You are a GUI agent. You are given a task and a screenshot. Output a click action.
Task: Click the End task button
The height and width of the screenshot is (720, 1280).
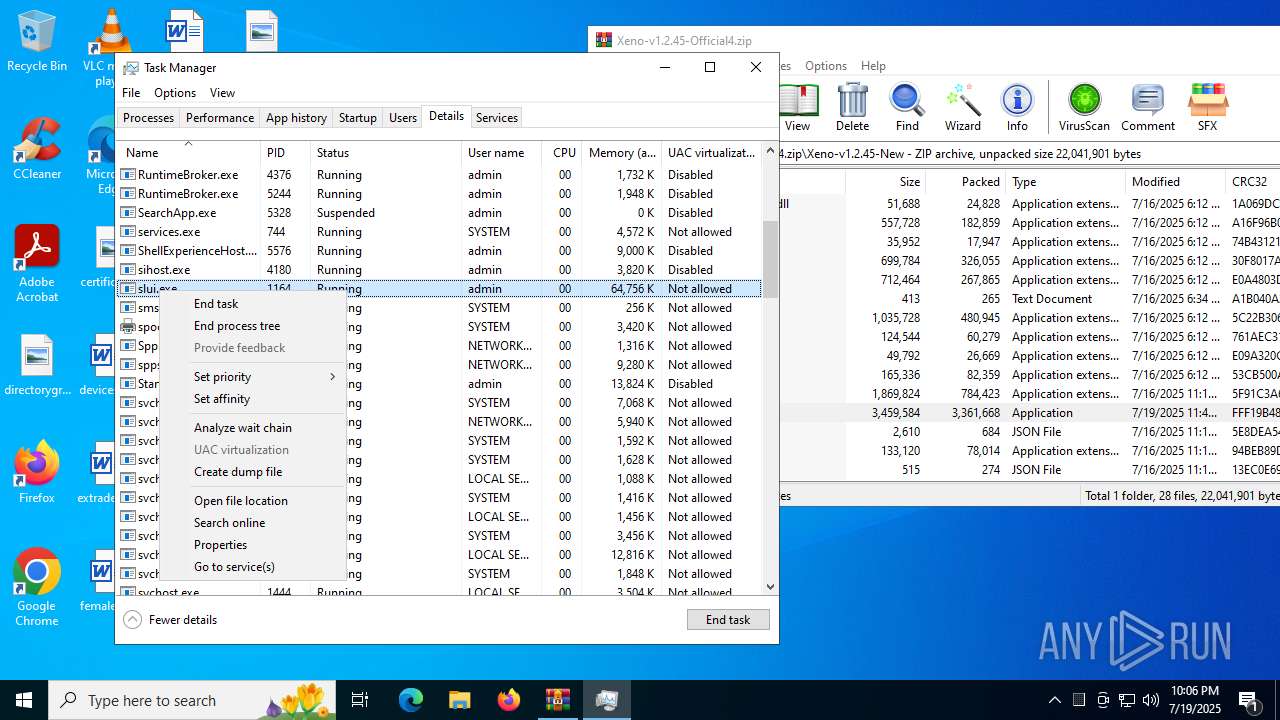[x=728, y=620]
